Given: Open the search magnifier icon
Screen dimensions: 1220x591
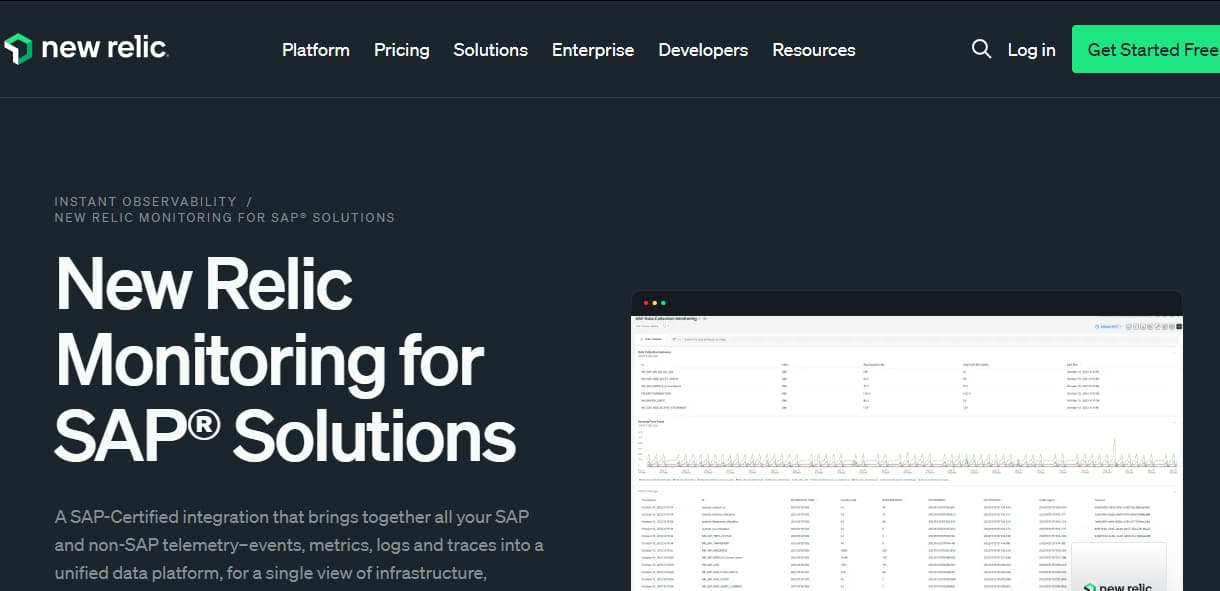Looking at the screenshot, I should (981, 49).
